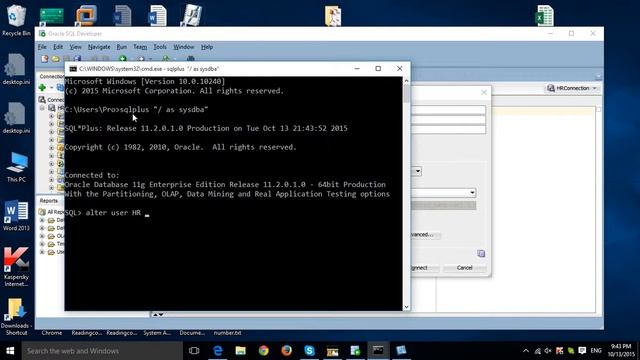
Task: Select the This PC desktop icon
Action: click(16, 167)
